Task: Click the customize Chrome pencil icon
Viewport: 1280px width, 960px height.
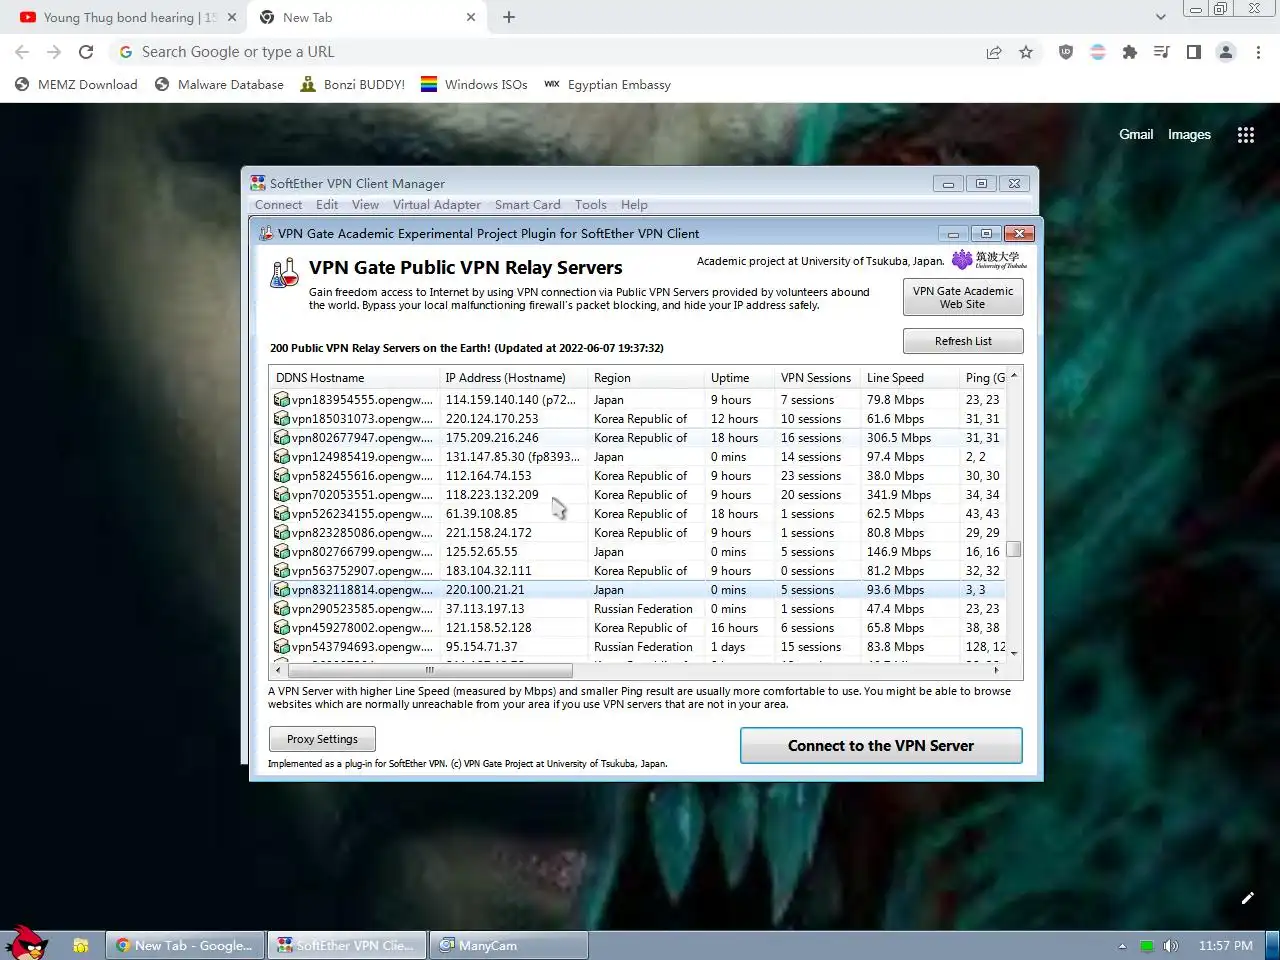Action: 1248,898
